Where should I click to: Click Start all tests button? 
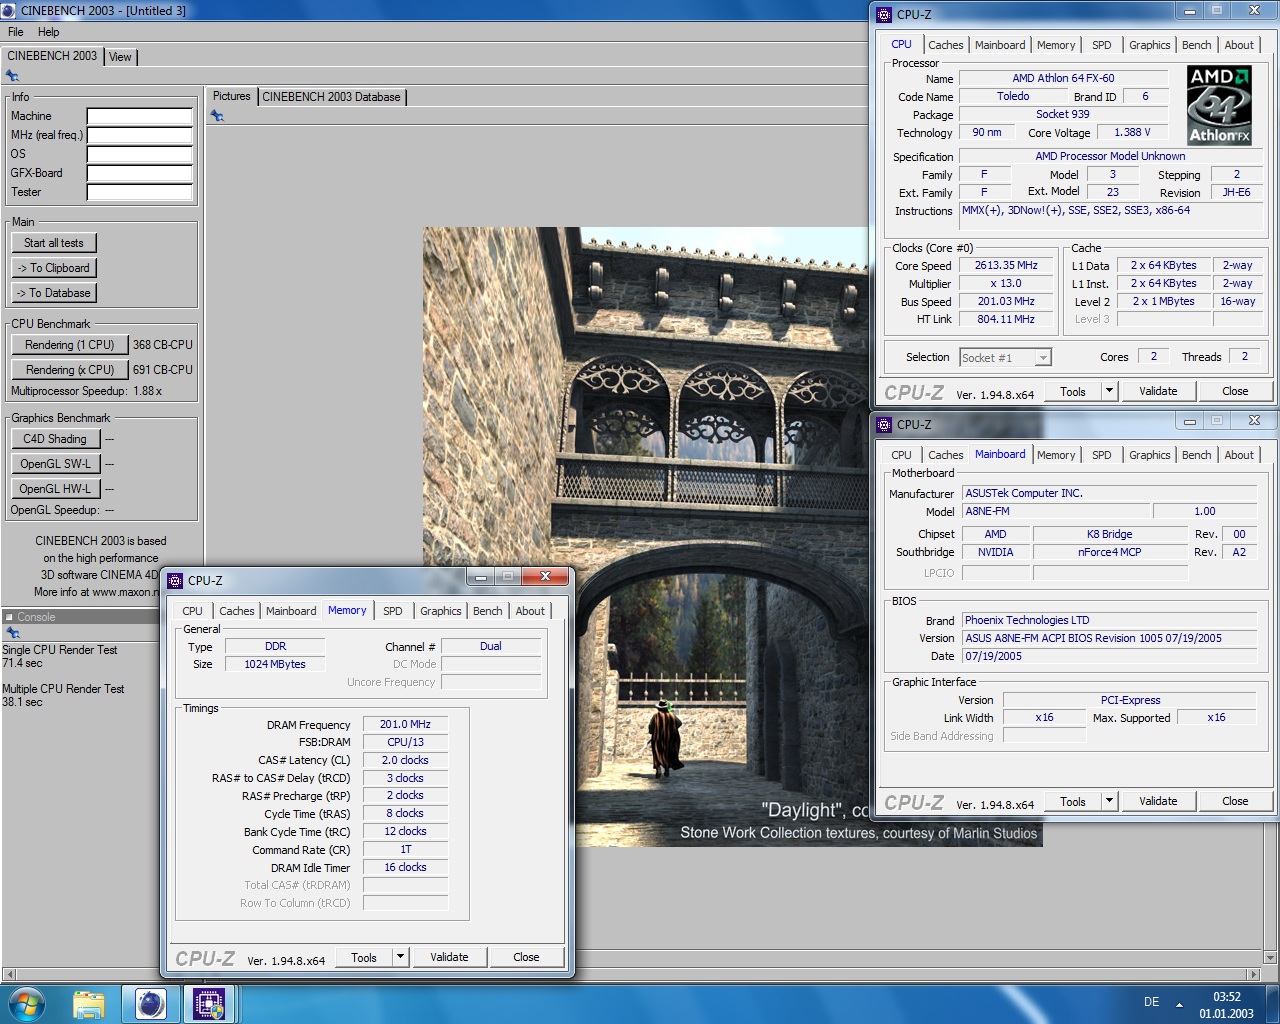pos(54,243)
